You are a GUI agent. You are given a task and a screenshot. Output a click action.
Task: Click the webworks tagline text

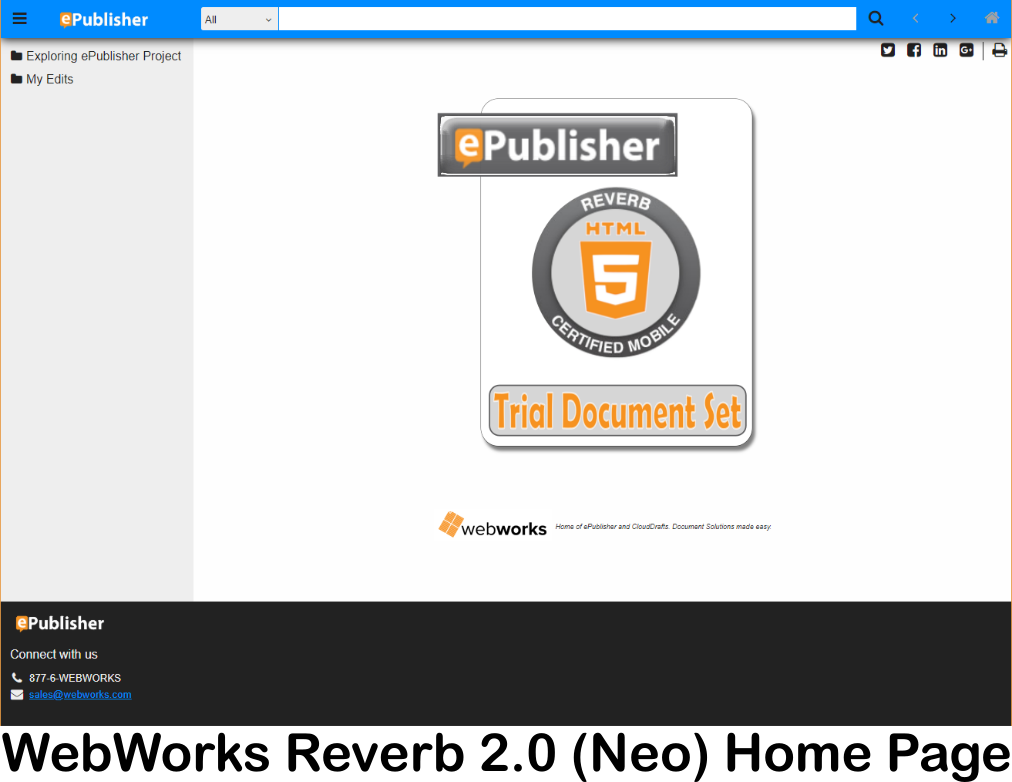663,526
